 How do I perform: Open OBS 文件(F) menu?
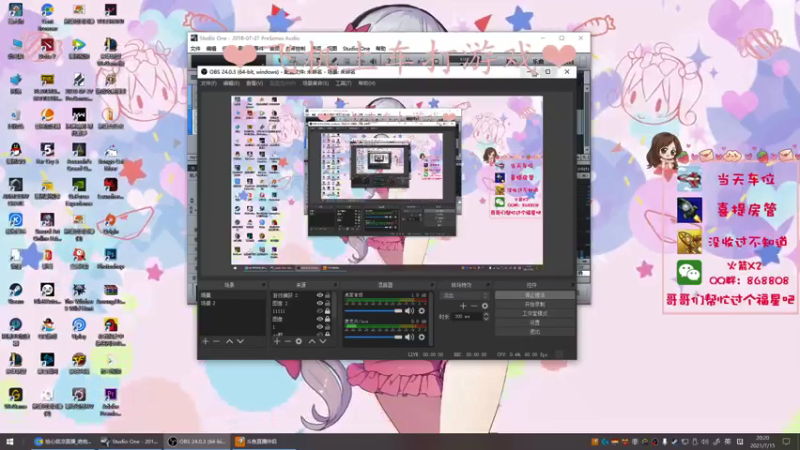208,83
